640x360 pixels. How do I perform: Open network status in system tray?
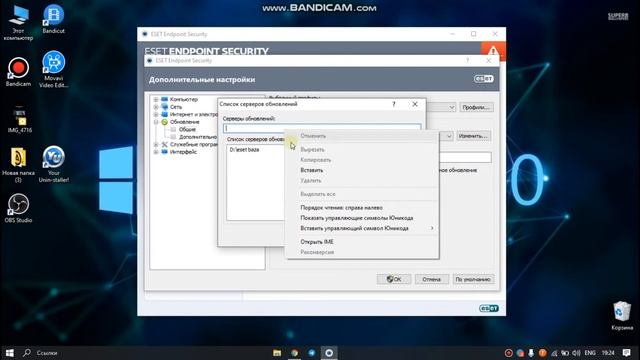554,353
